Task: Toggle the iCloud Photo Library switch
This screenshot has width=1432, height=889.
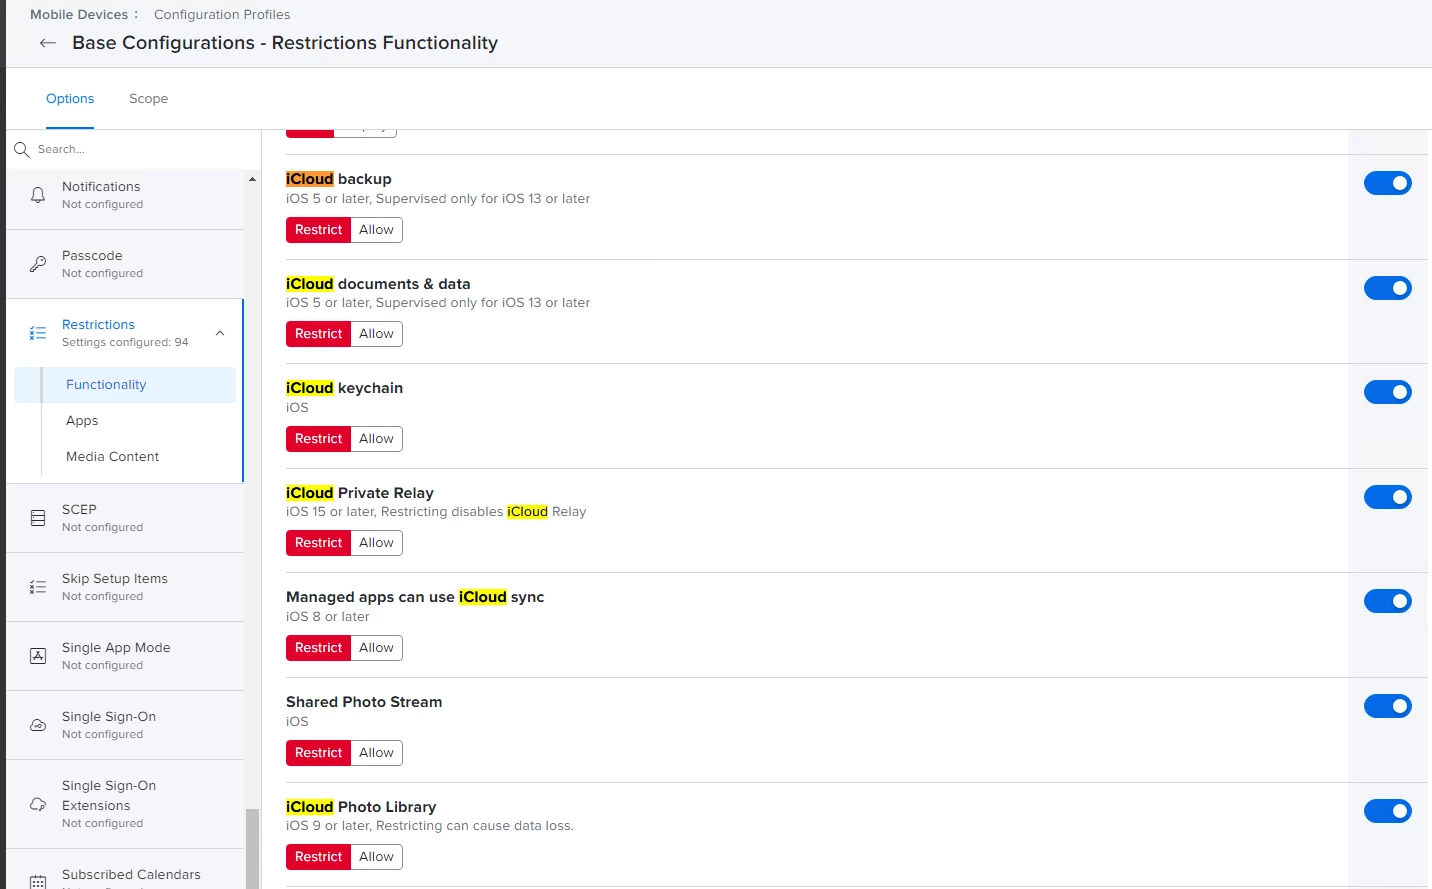Action: pyautogui.click(x=1388, y=811)
